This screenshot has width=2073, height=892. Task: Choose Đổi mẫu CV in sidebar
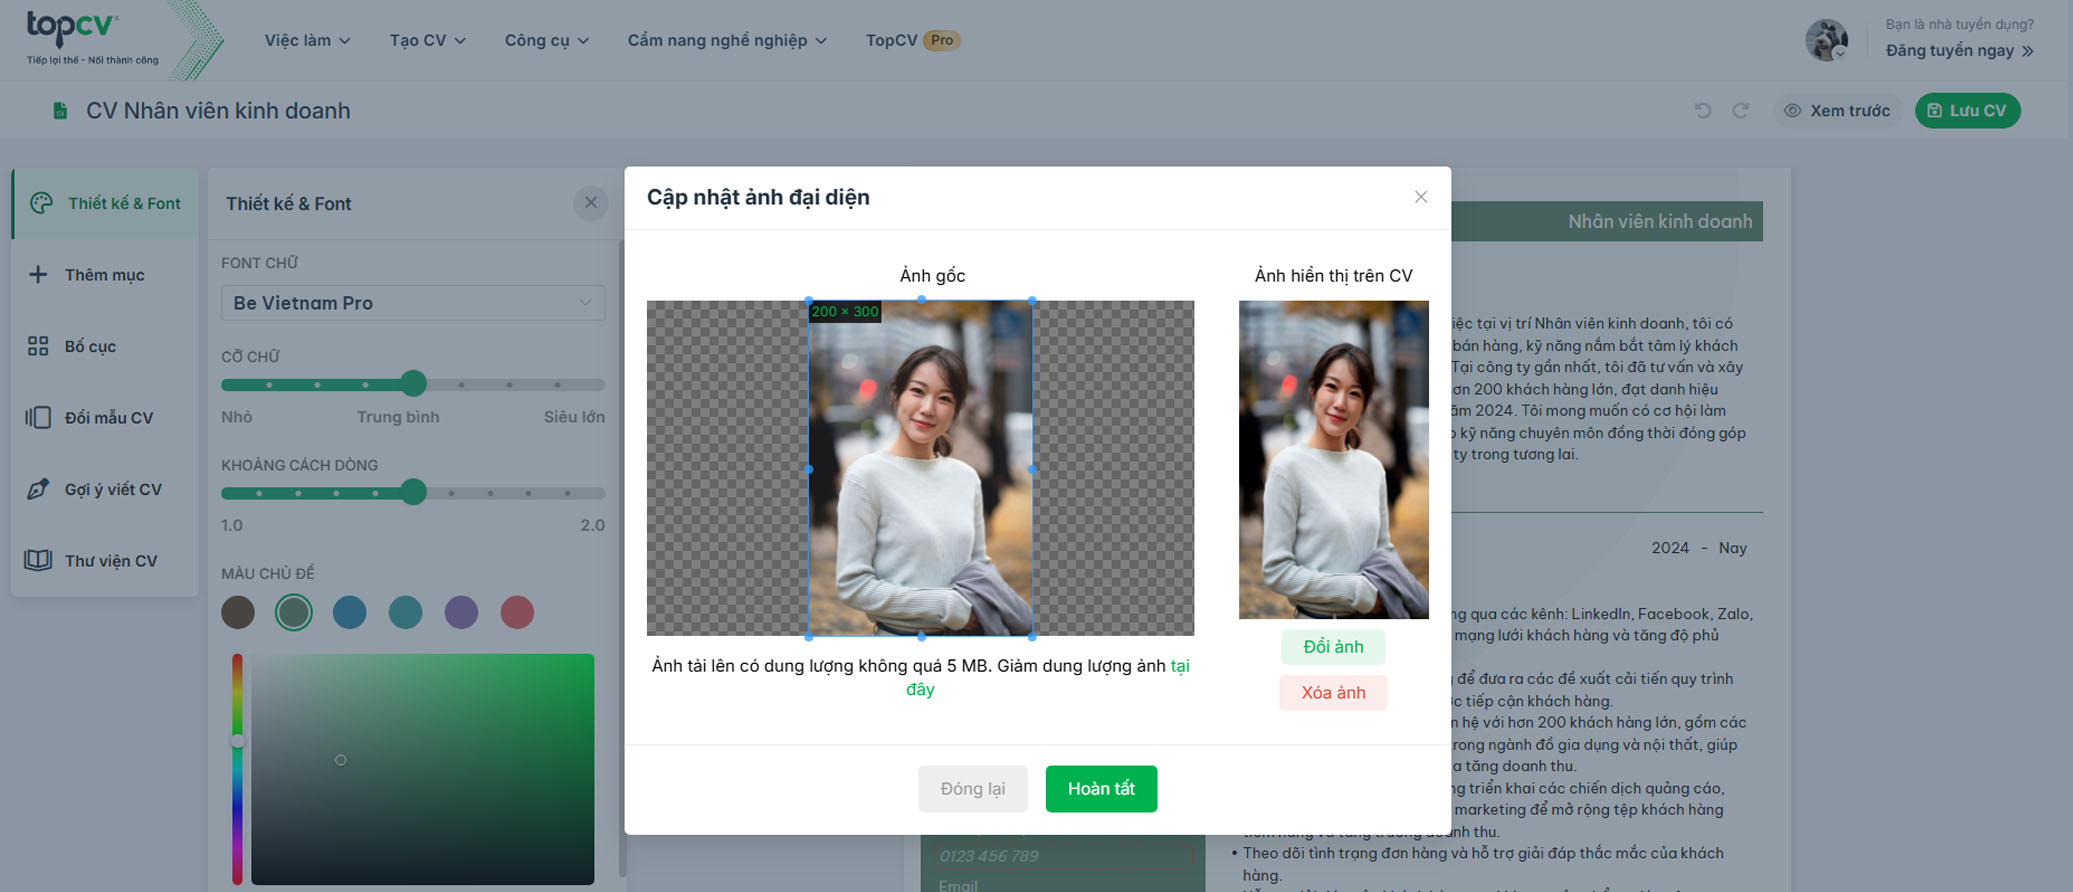[x=105, y=417]
